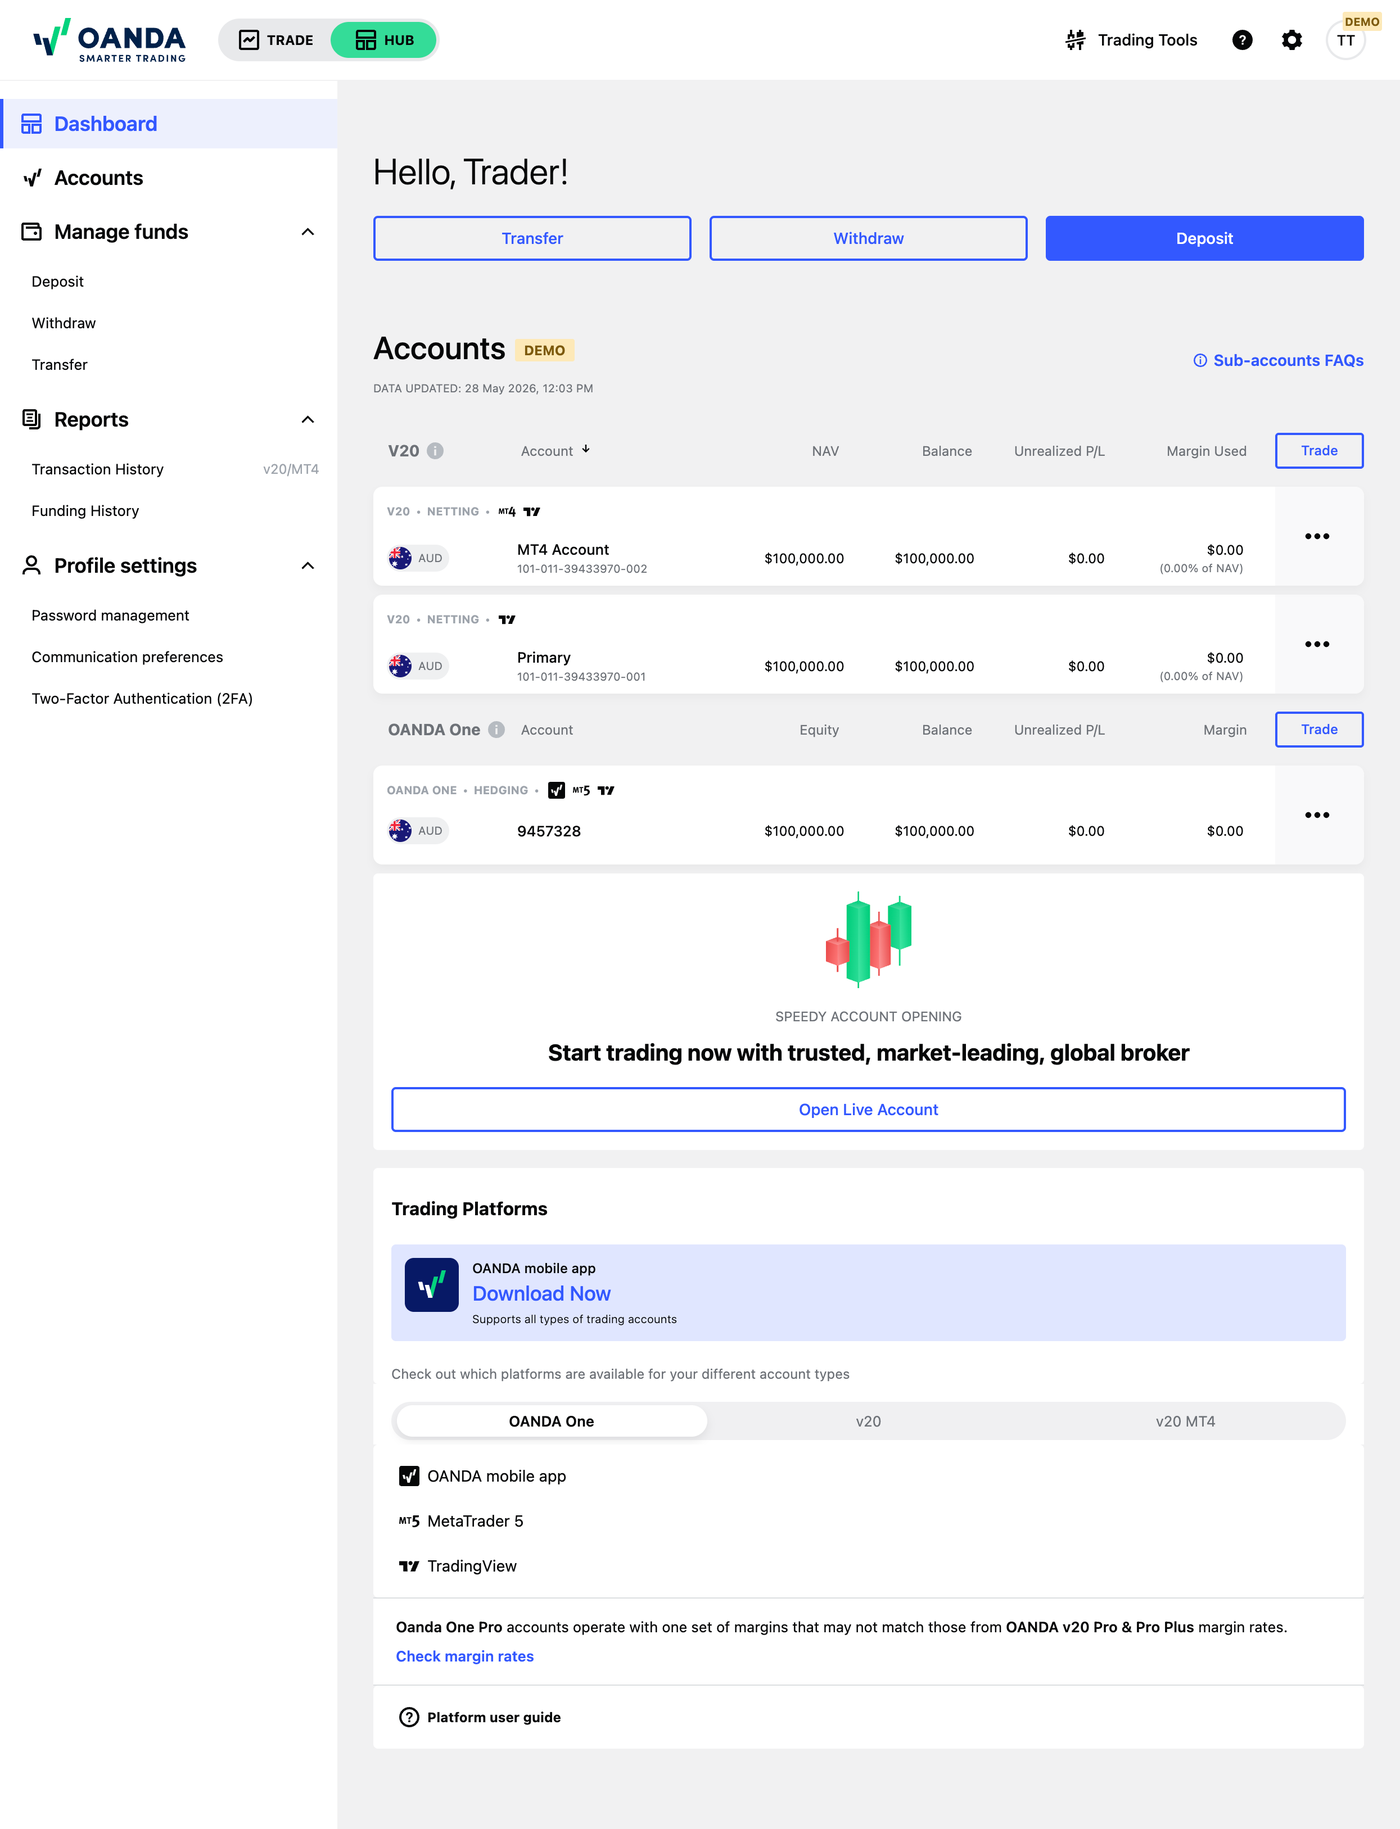Open Two-Factor Authentication (2FA) settings
Image resolution: width=1400 pixels, height=1829 pixels.
pos(142,699)
